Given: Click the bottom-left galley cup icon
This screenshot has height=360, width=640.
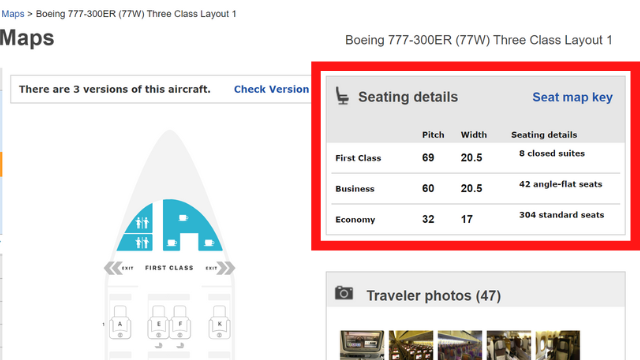Looking at the screenshot, I should 172,243.
